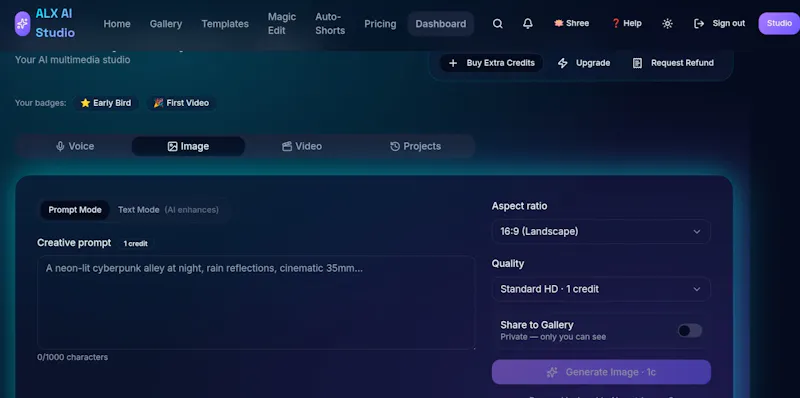The image size is (800, 398).
Task: Select the Image tab
Action: 188,146
